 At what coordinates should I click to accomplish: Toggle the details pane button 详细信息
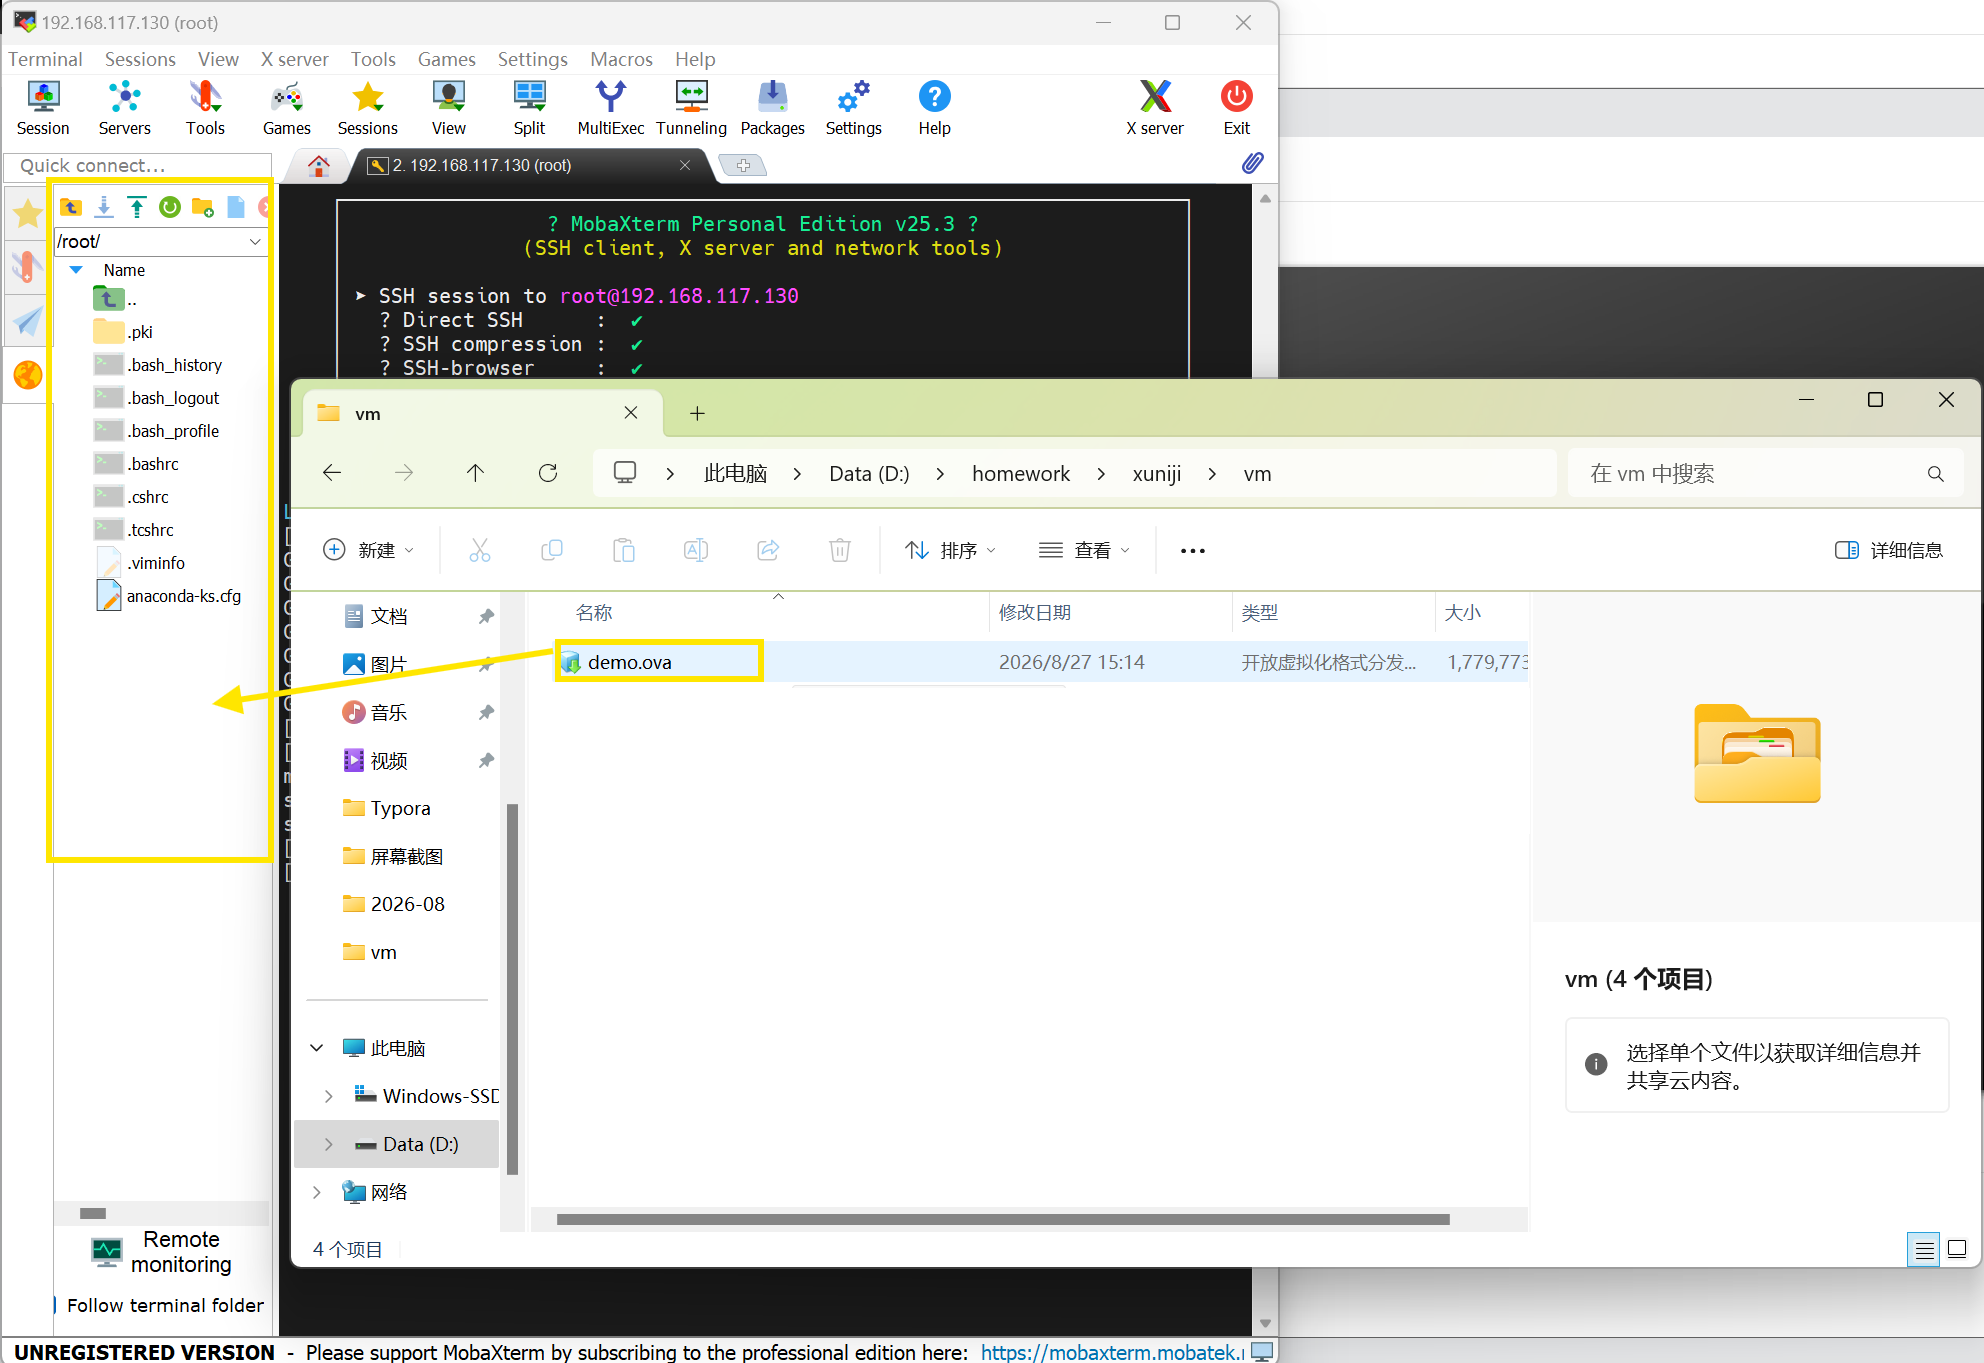[x=1889, y=550]
